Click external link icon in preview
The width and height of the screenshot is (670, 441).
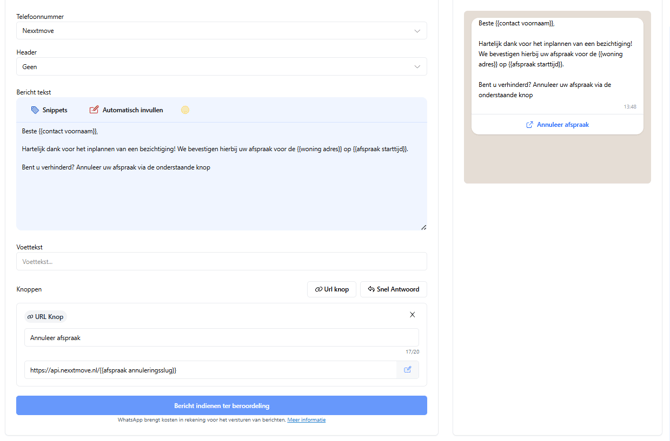529,125
